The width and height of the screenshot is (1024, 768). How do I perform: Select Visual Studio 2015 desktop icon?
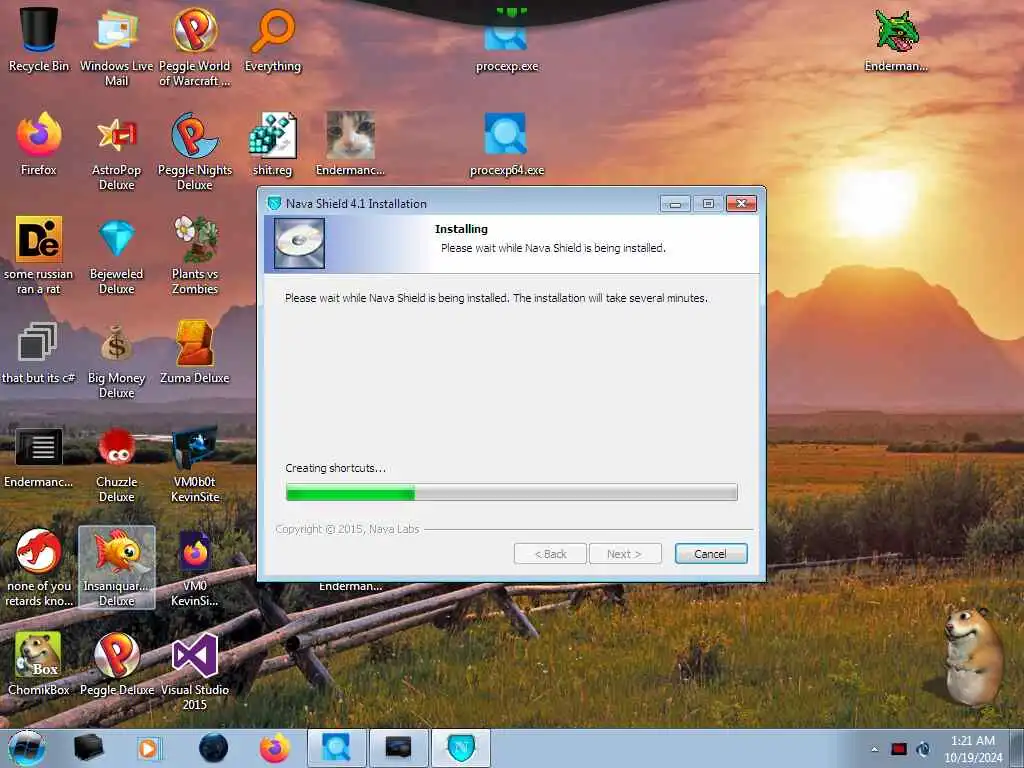pos(195,671)
